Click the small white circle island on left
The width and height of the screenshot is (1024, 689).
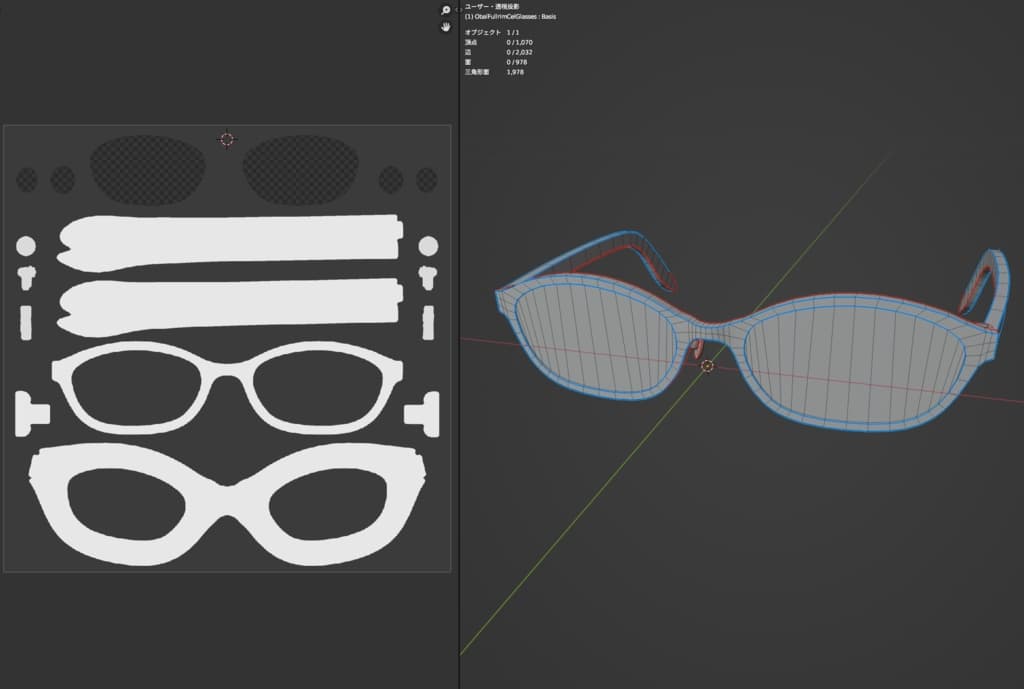(26, 246)
